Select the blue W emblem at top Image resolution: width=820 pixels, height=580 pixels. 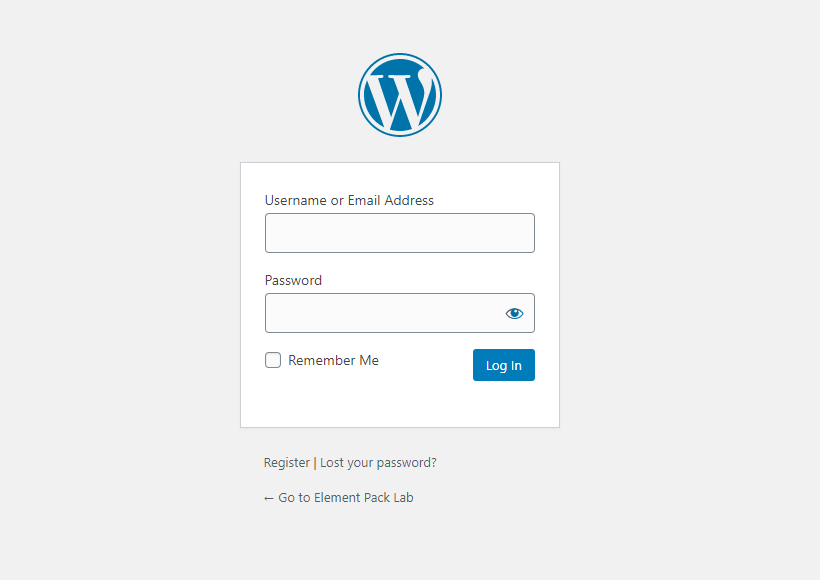click(400, 95)
